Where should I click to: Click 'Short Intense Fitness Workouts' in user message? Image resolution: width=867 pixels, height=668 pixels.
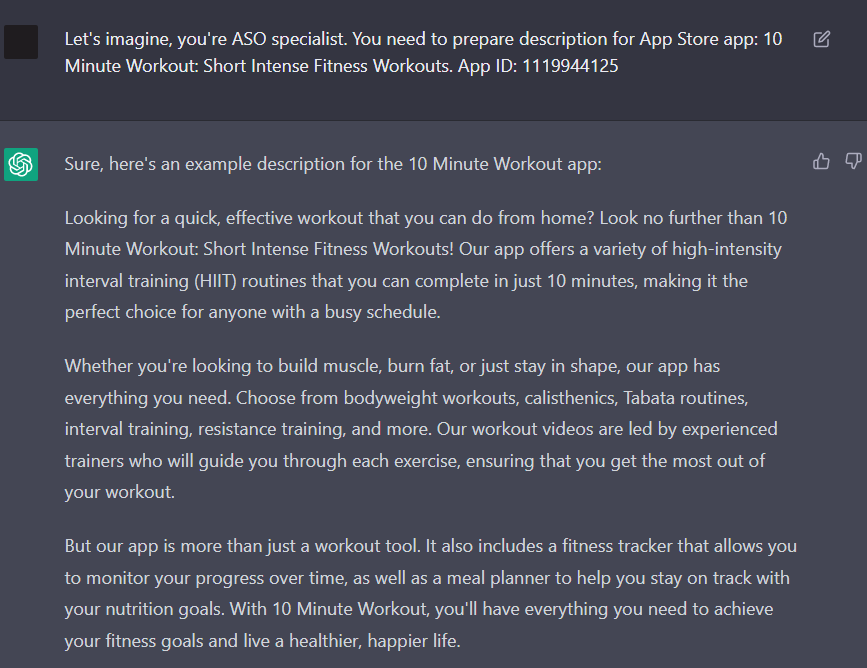[x=328, y=66]
